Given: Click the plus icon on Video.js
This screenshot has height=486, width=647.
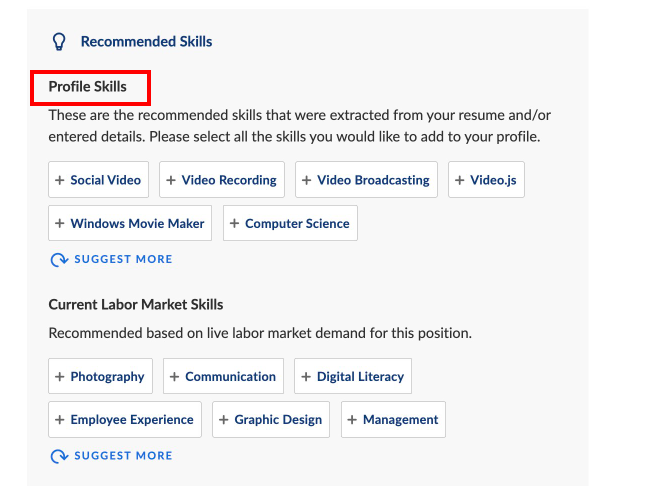Looking at the screenshot, I should click(460, 180).
